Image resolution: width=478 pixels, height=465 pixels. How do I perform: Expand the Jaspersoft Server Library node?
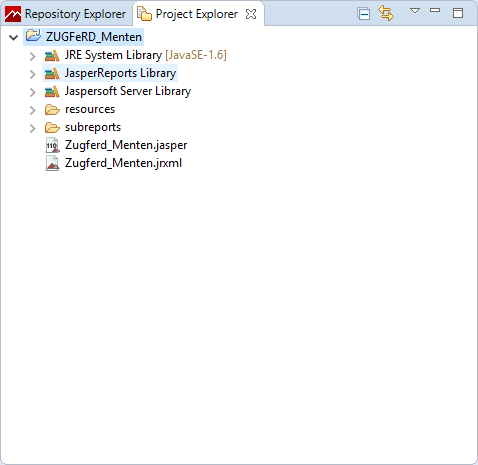[32, 92]
